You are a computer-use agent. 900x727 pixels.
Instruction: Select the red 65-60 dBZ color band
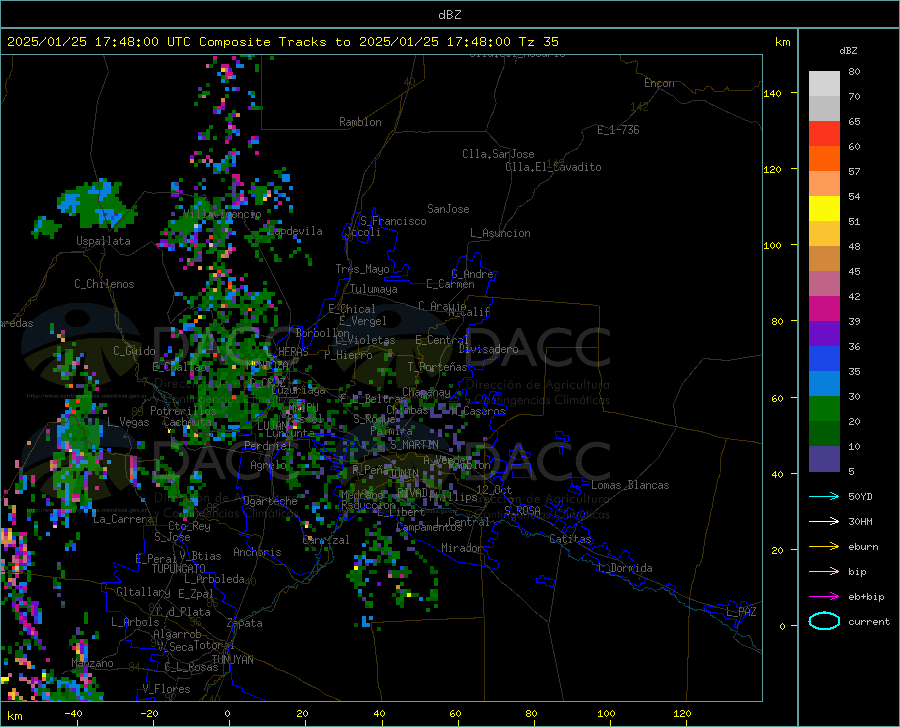coord(824,134)
